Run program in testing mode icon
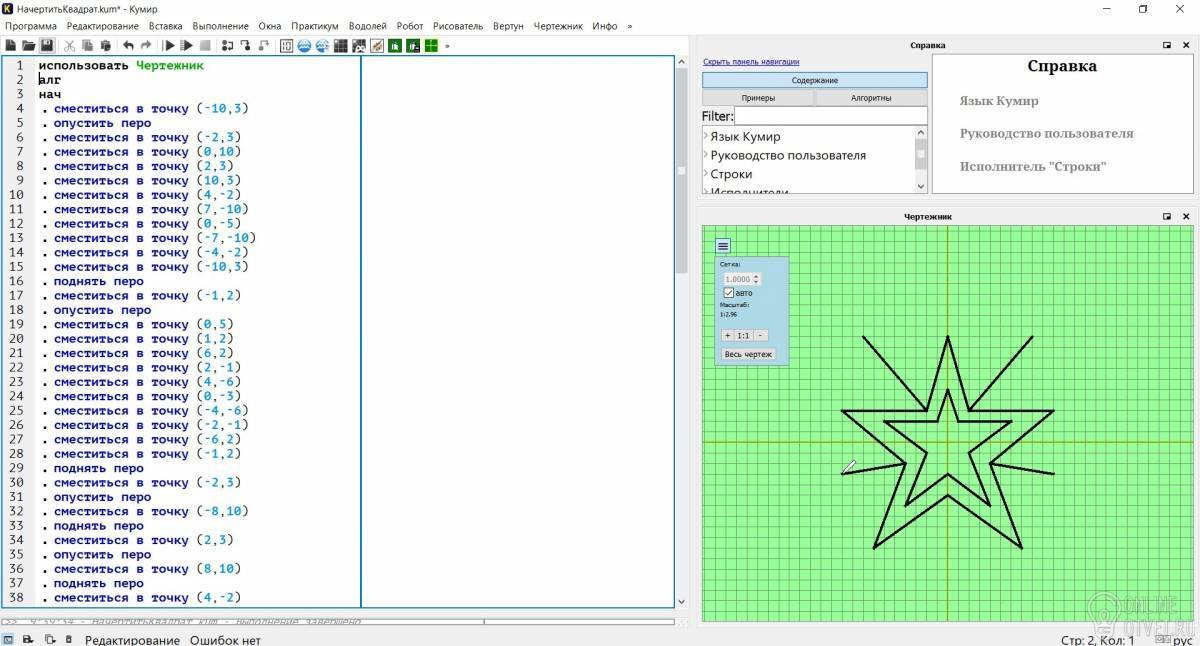1200x646 pixels. click(x=187, y=45)
